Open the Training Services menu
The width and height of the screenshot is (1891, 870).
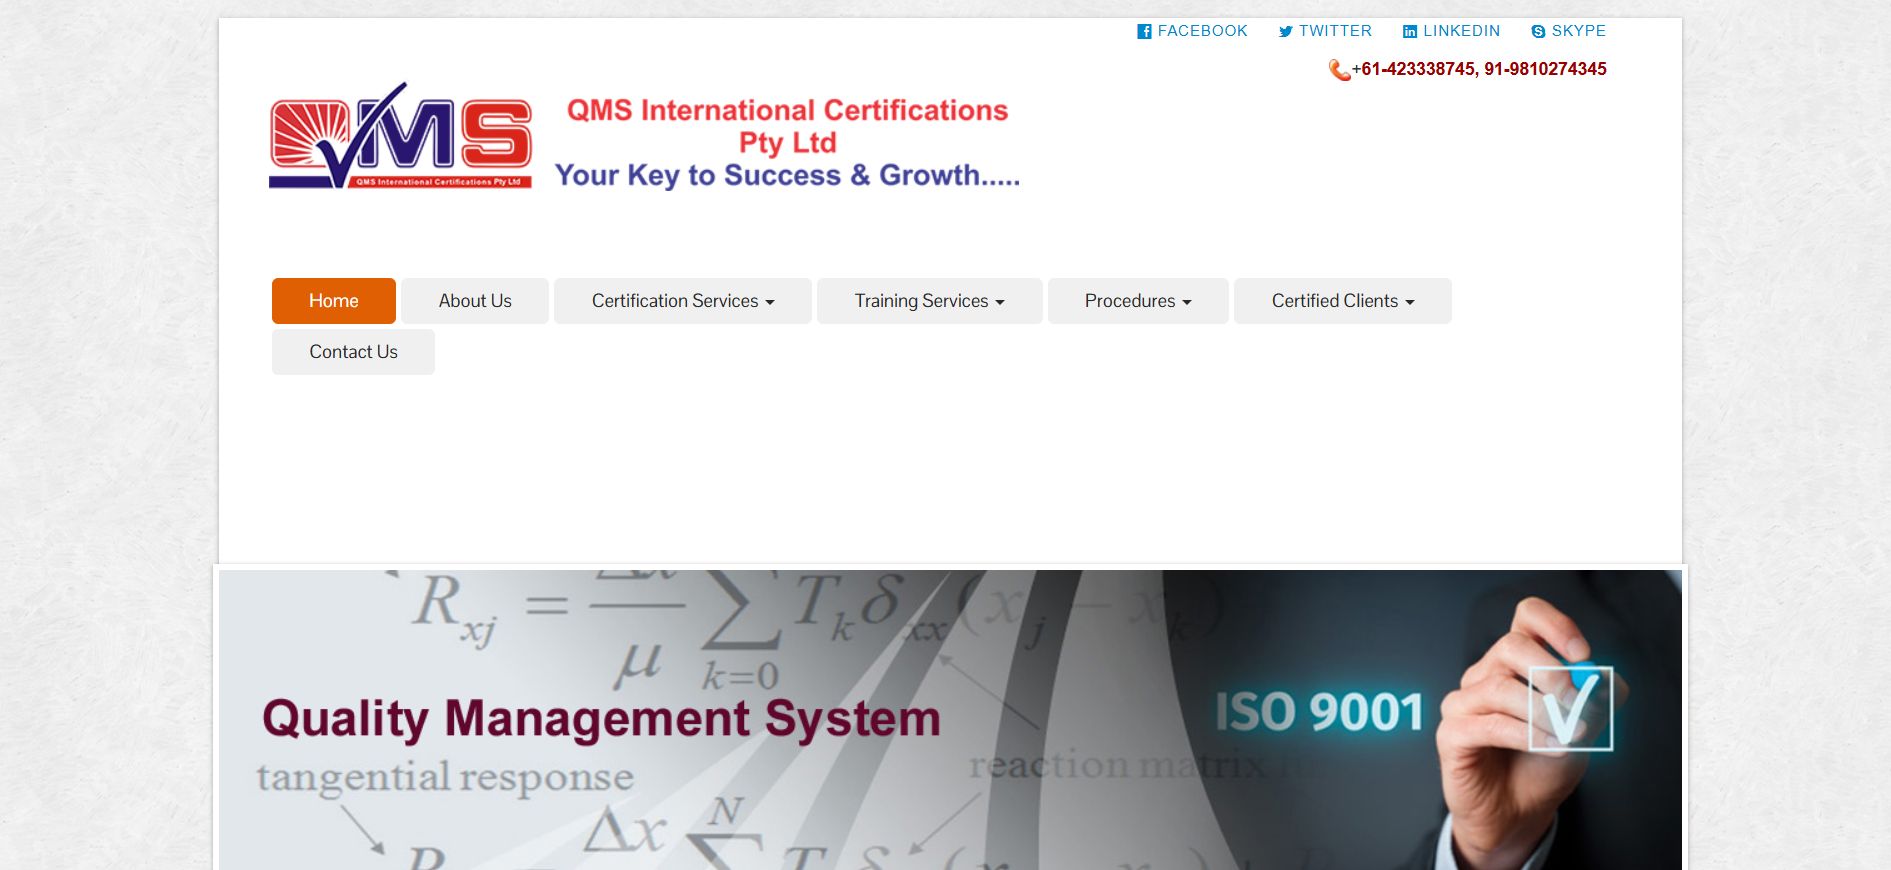click(x=930, y=301)
